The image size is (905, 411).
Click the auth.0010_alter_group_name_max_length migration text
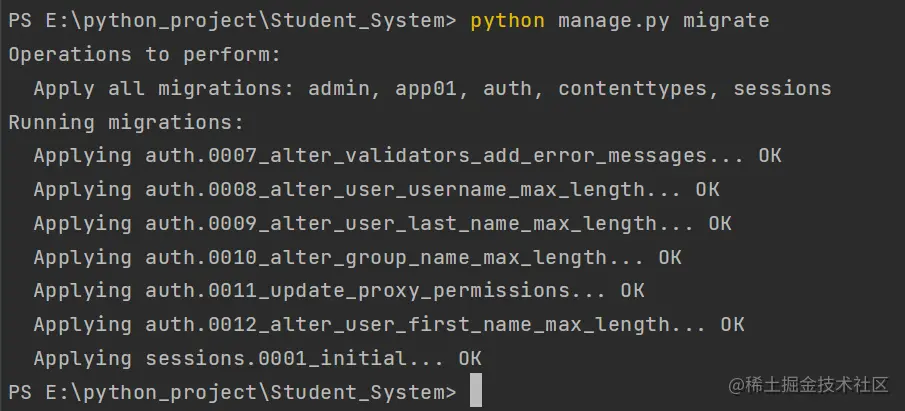pos(376,257)
